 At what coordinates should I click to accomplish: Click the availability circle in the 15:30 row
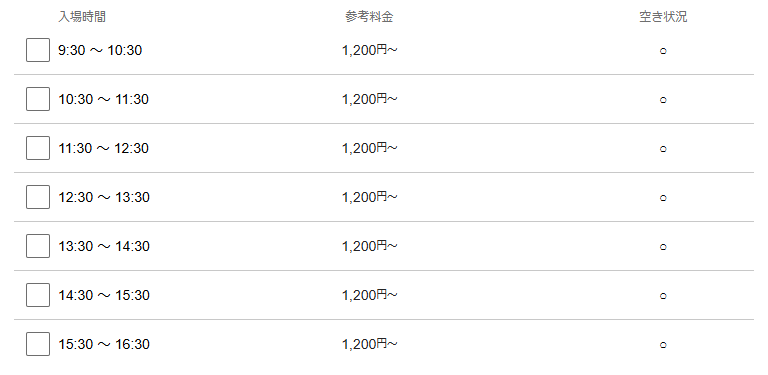pos(663,345)
